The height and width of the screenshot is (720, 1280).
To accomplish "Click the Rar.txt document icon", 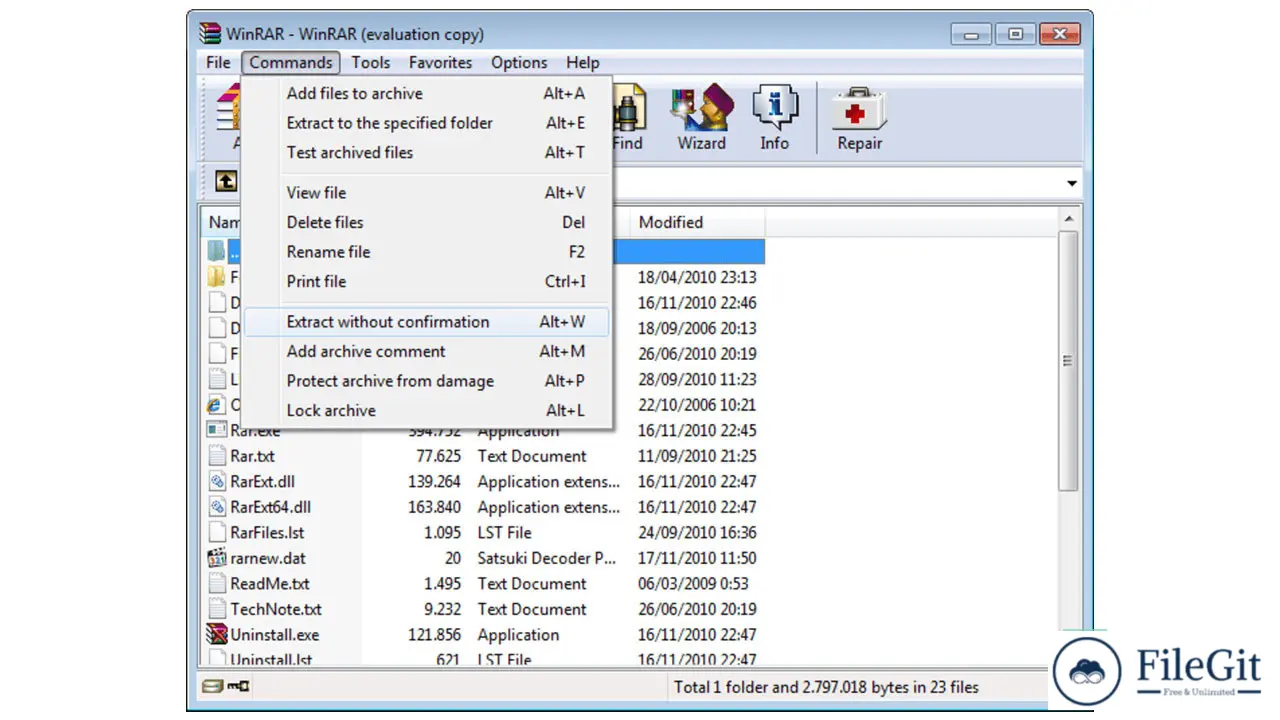I will (x=217, y=456).
